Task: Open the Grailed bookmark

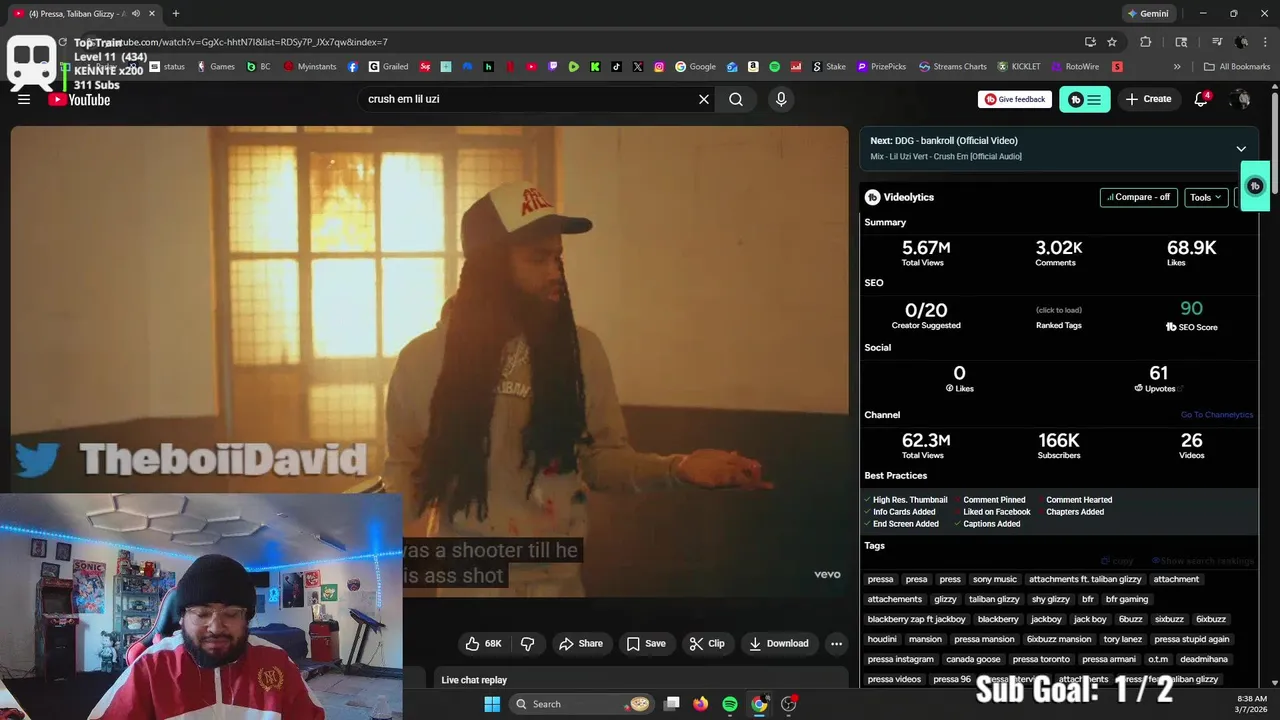Action: click(388, 67)
